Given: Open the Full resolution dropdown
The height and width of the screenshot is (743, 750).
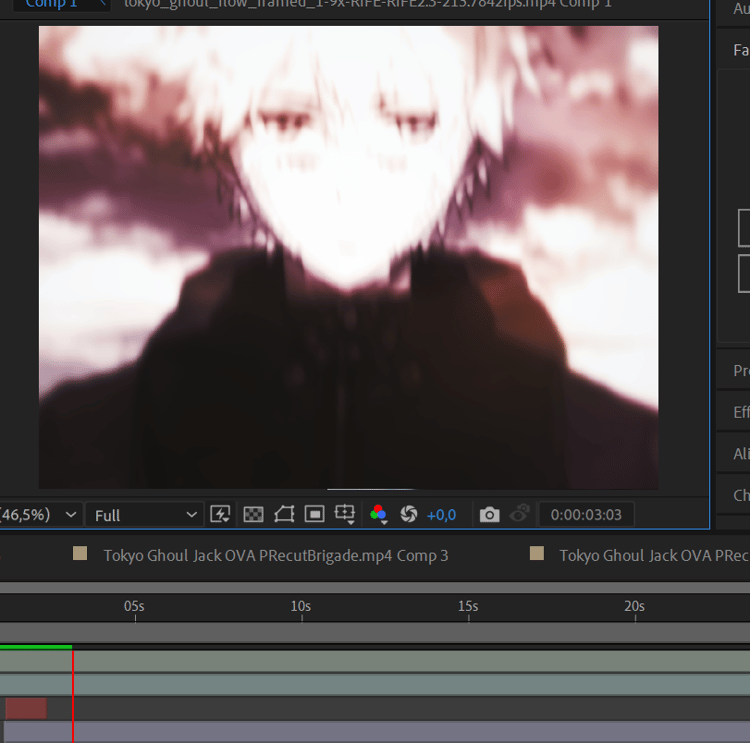Looking at the screenshot, I should pos(145,515).
